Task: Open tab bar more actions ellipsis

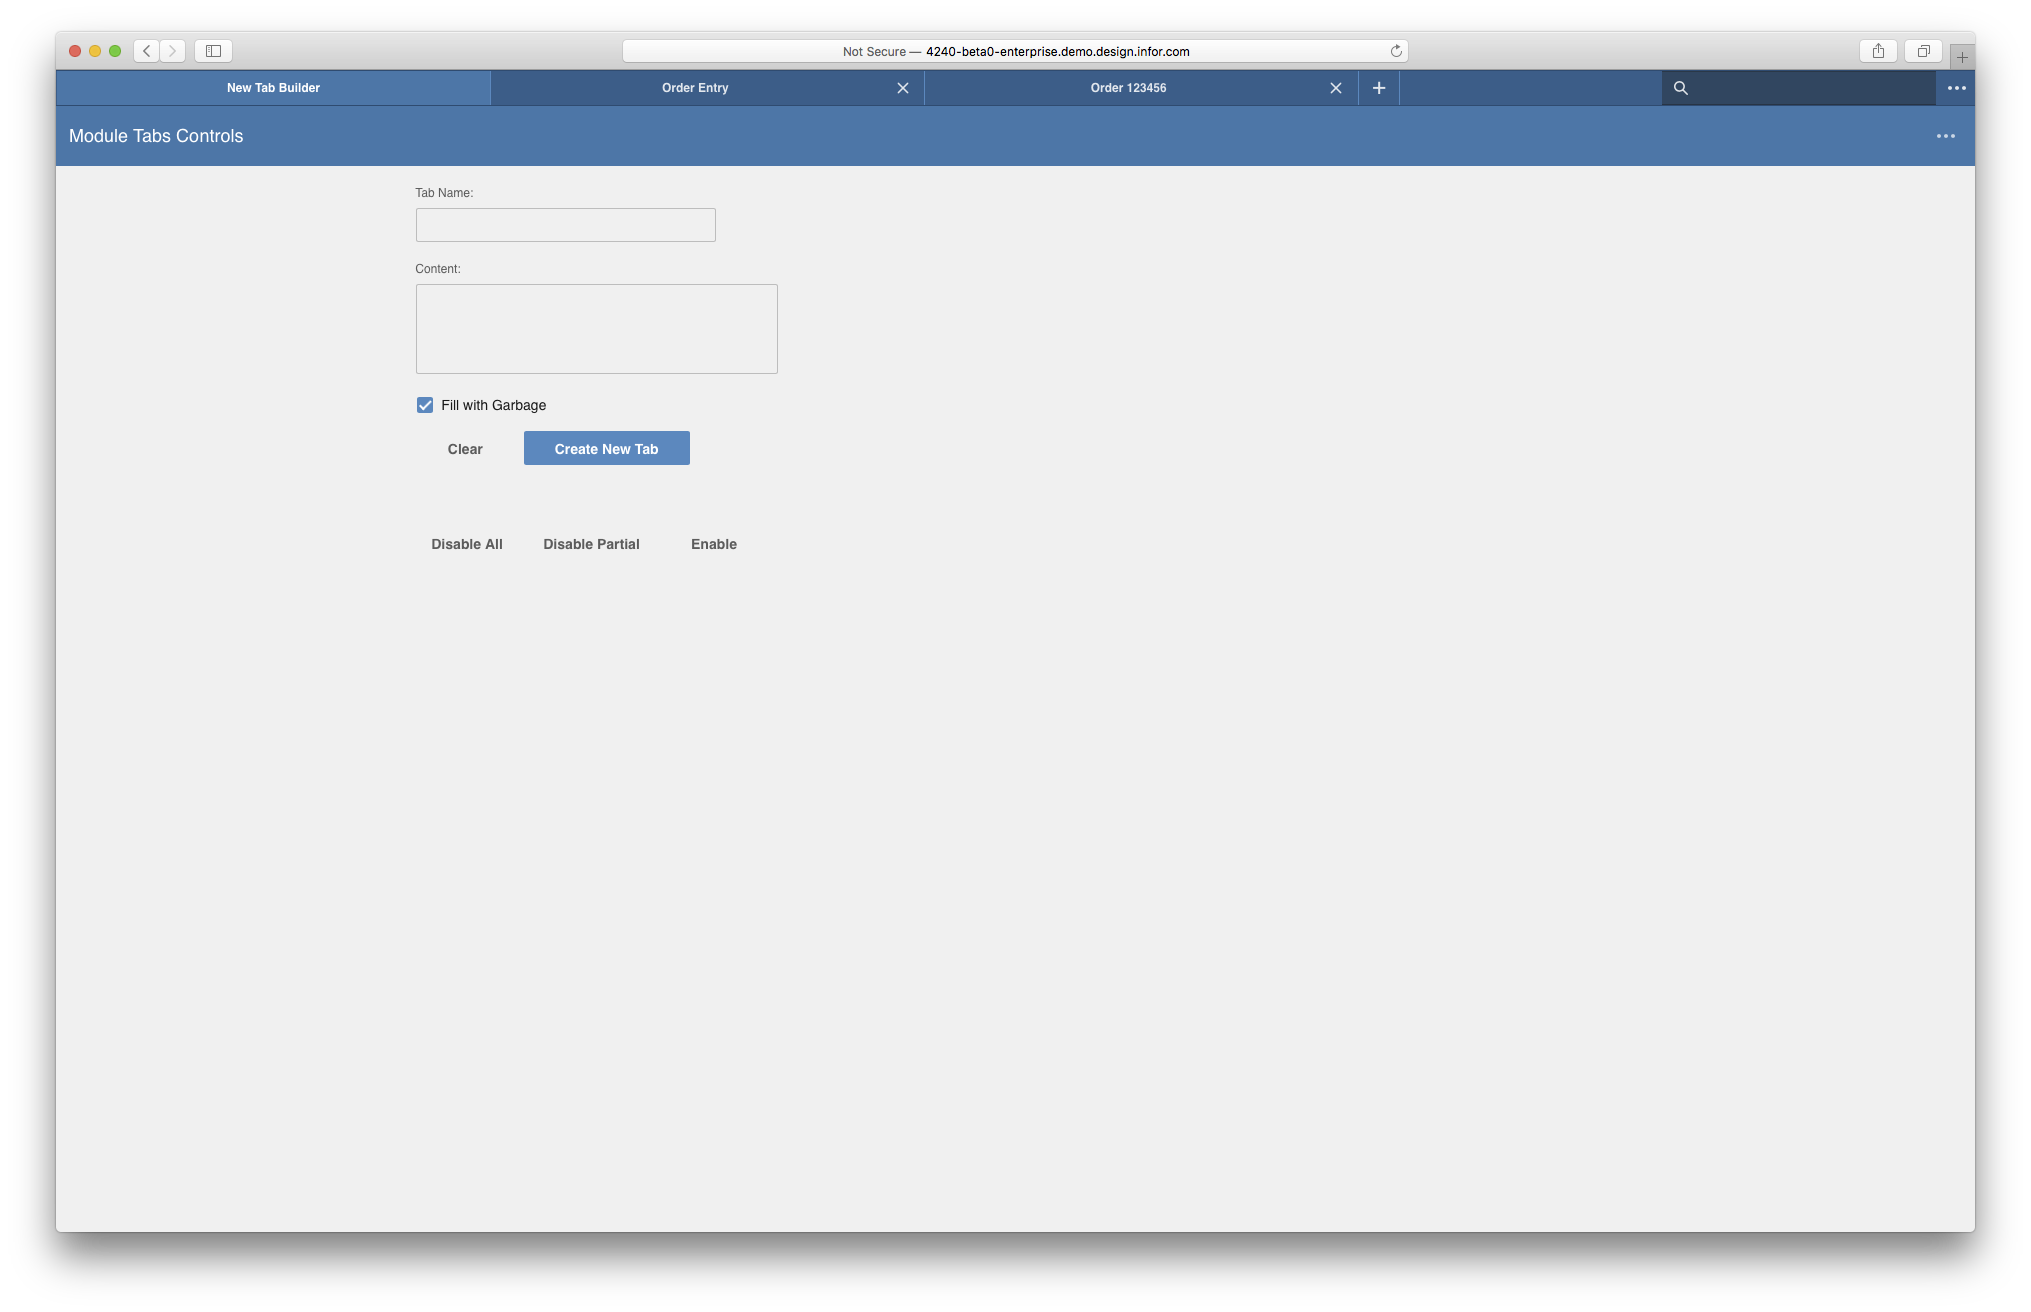Action: click(1956, 88)
